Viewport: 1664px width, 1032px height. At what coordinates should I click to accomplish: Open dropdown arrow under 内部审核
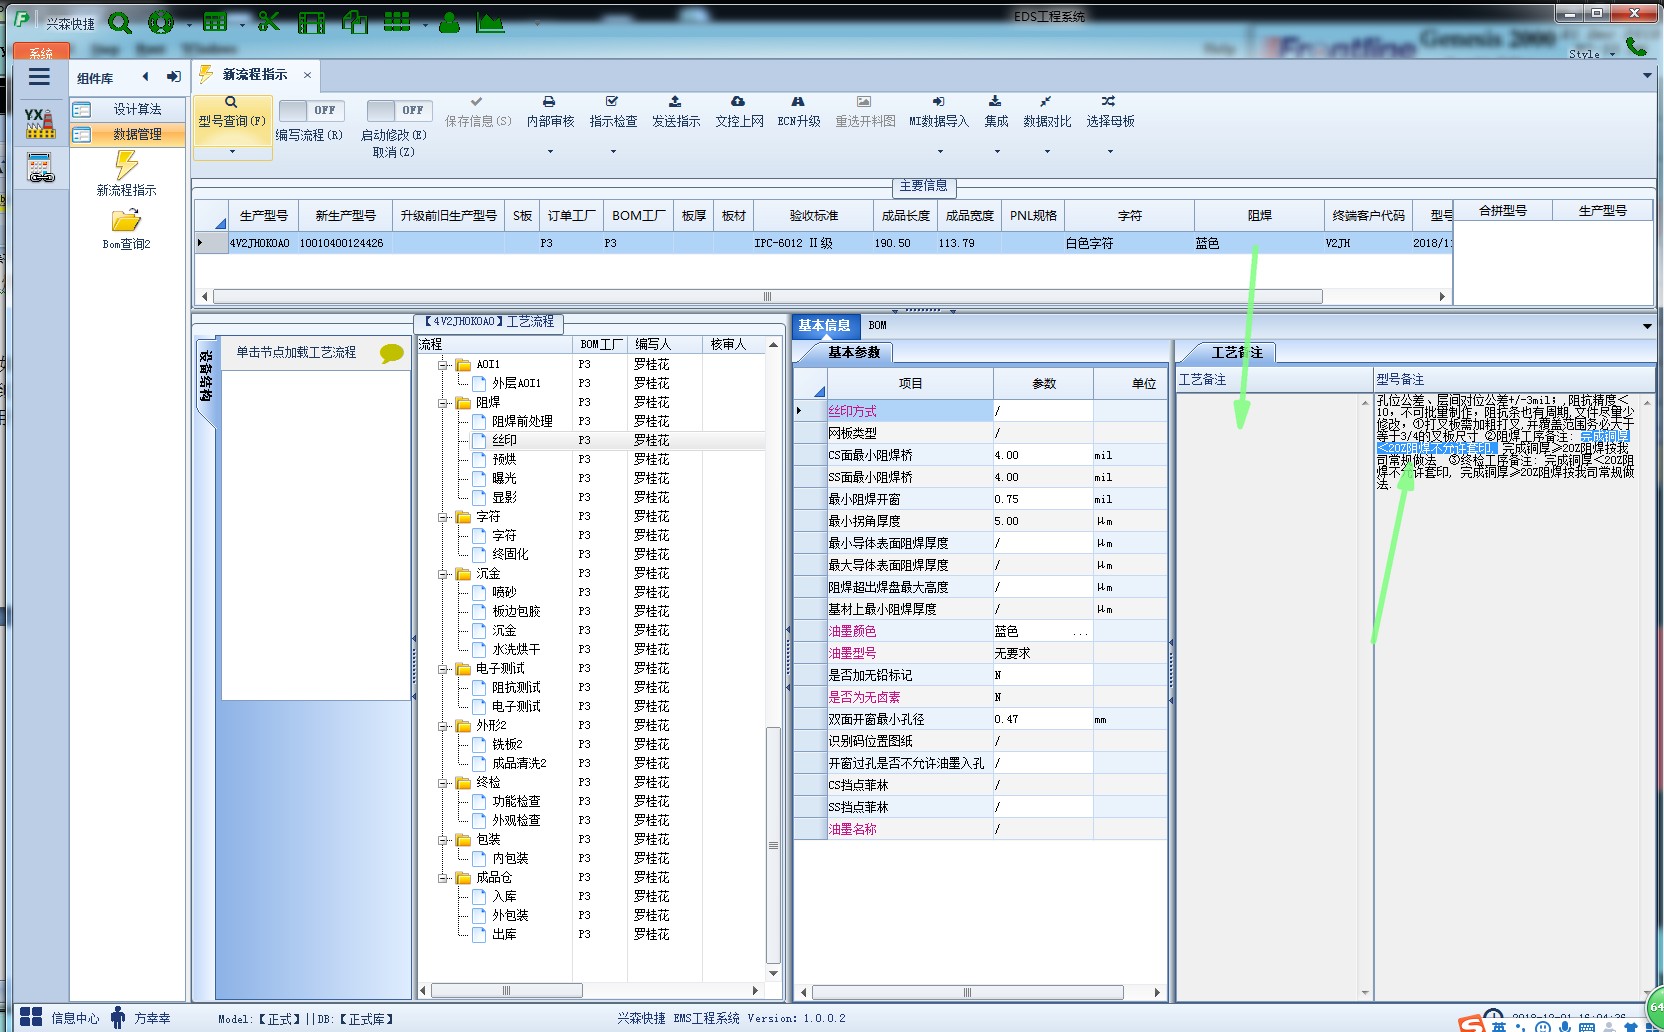[x=550, y=152]
